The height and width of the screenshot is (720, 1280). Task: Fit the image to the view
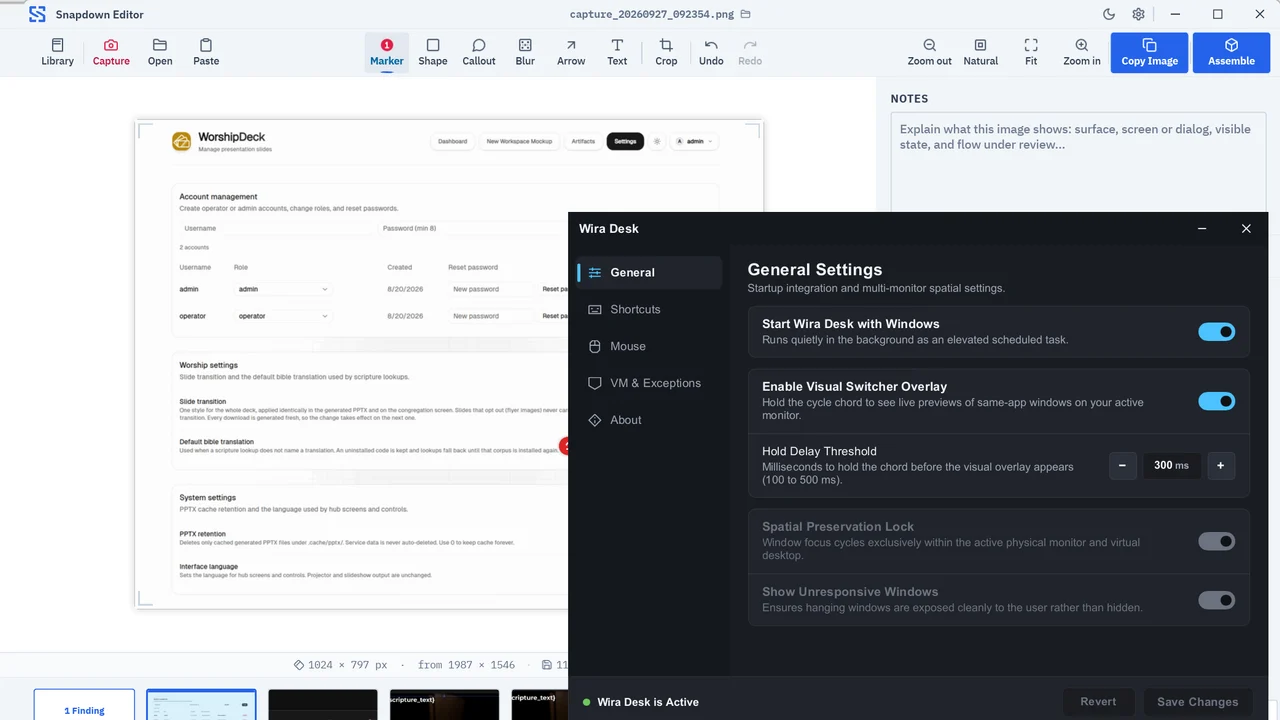coord(1031,52)
